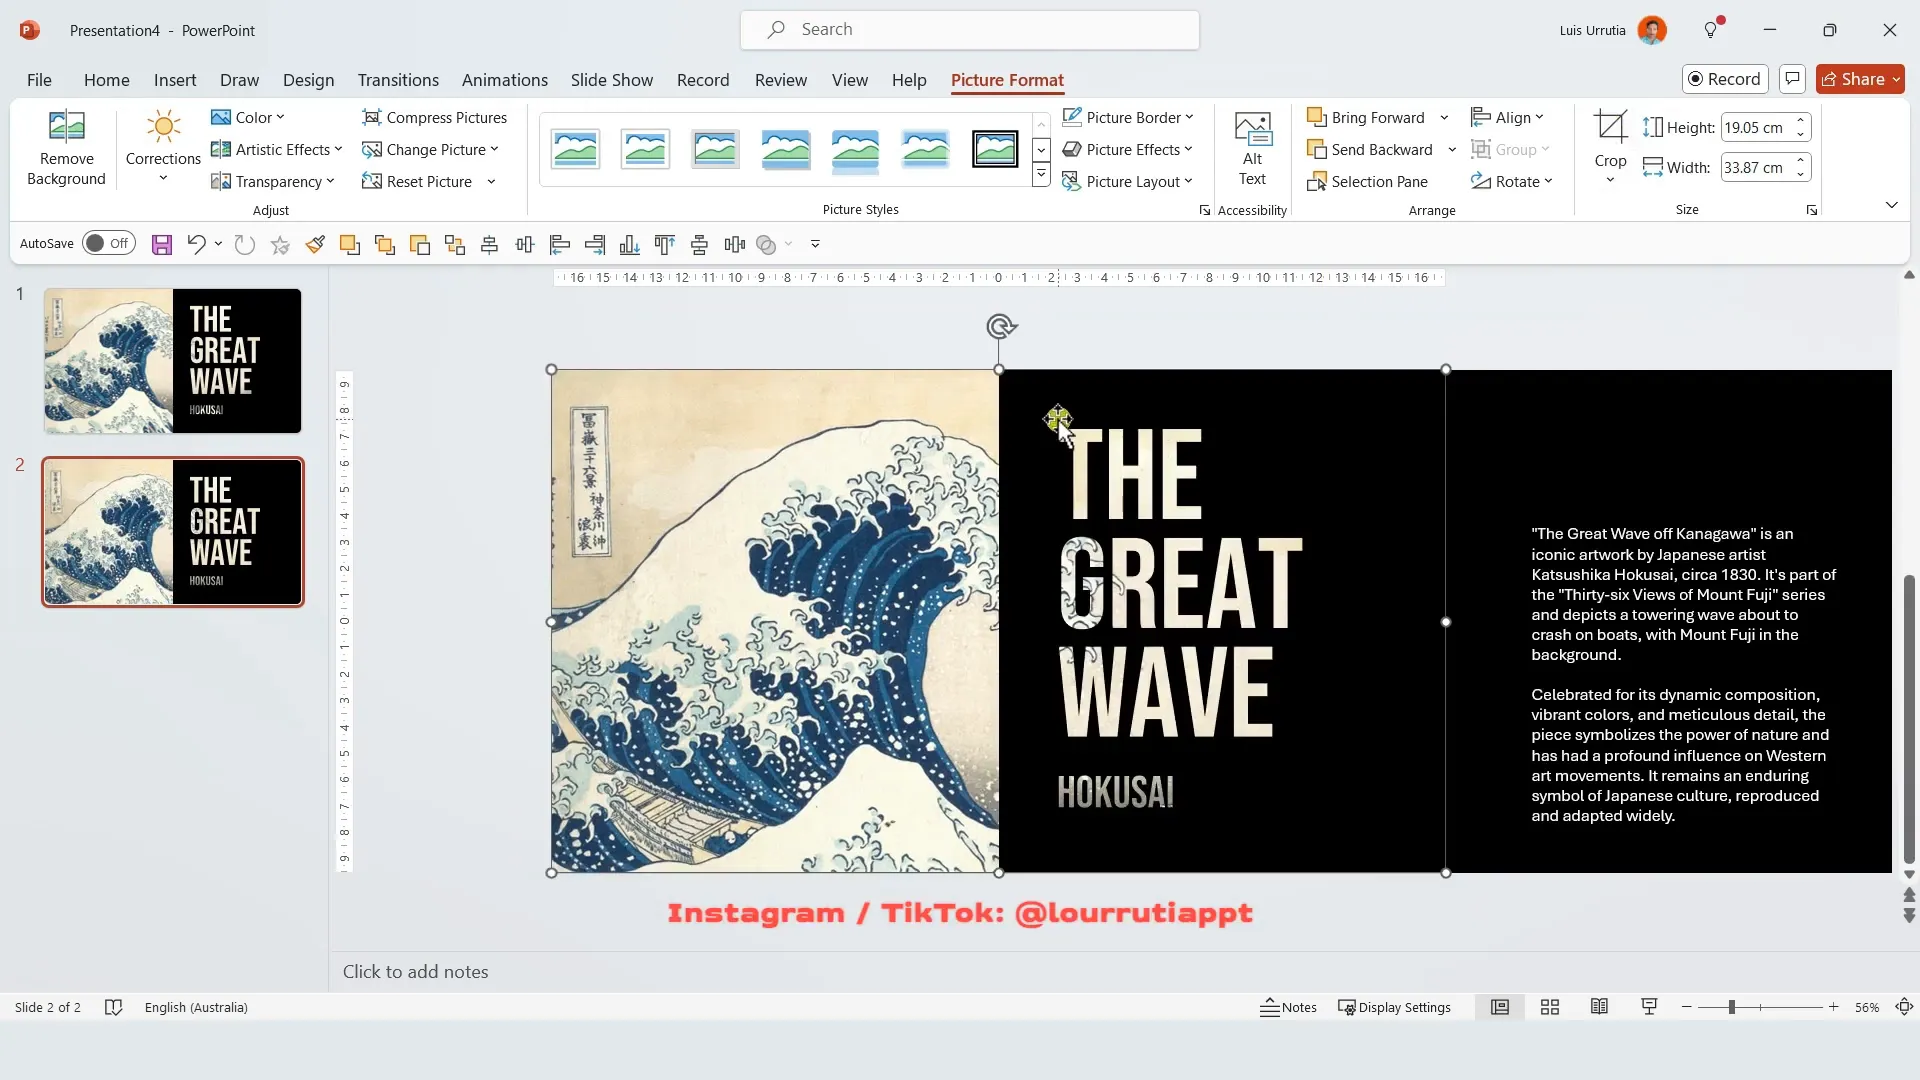Click the Zoom in plus button
Screen dimensions: 1920x1080
[x=1834, y=1007]
